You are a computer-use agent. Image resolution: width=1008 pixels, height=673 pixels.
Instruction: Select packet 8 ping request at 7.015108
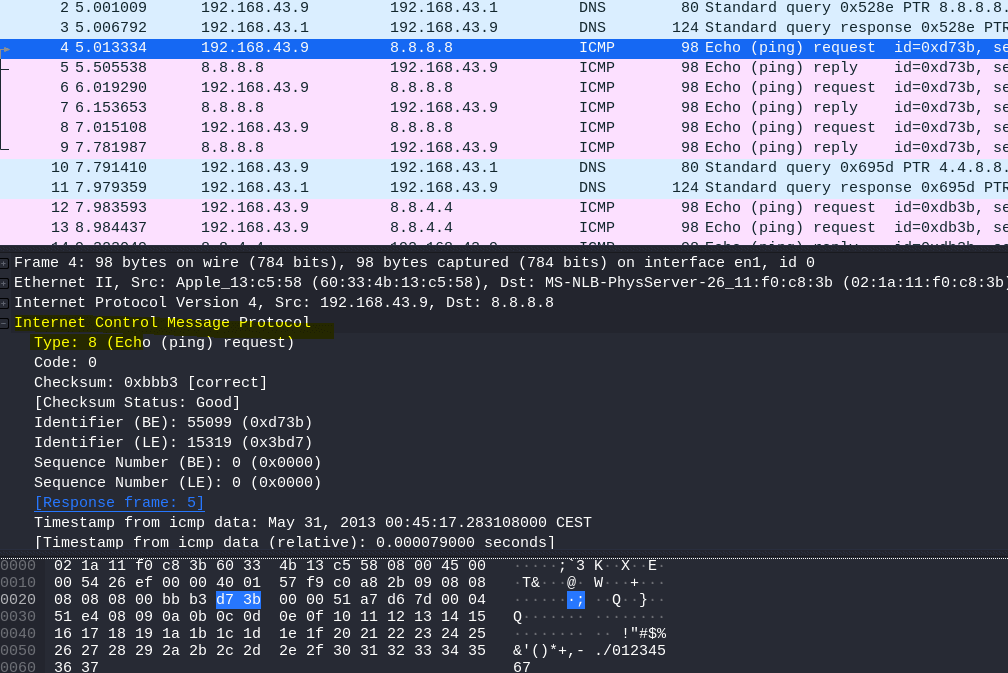(504, 127)
